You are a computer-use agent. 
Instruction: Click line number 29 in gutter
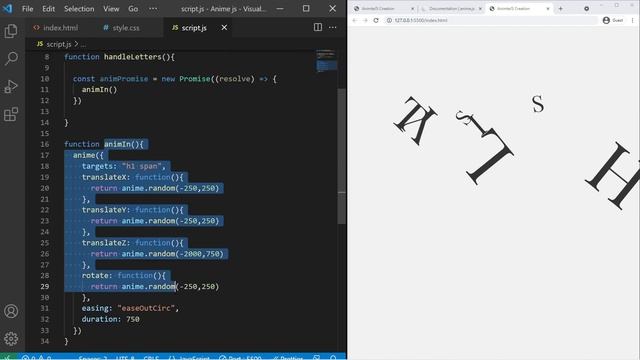point(44,287)
